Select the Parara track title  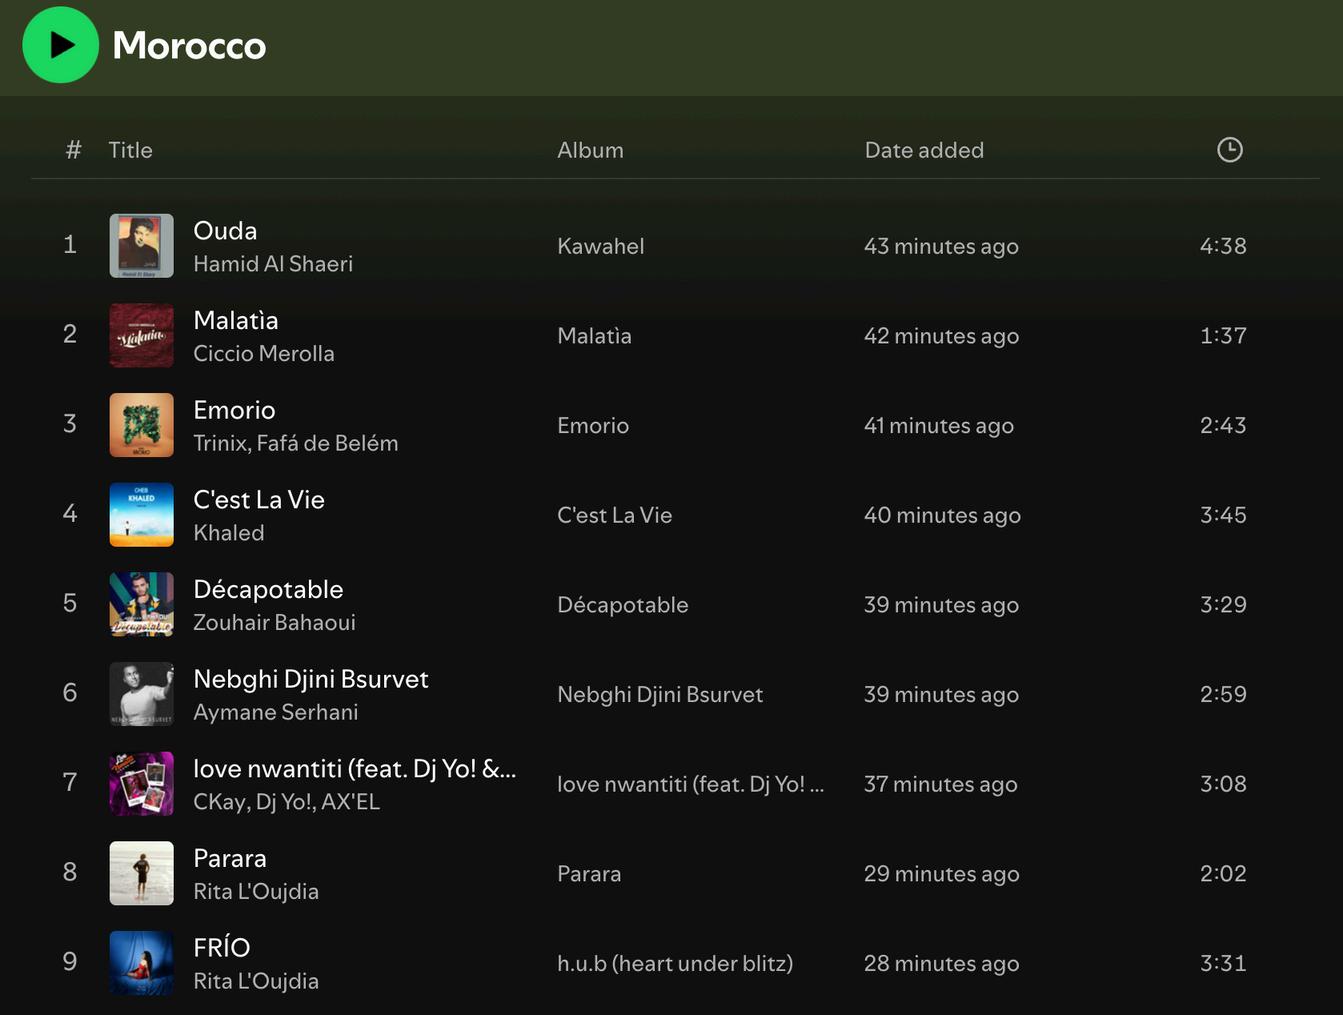(x=230, y=858)
